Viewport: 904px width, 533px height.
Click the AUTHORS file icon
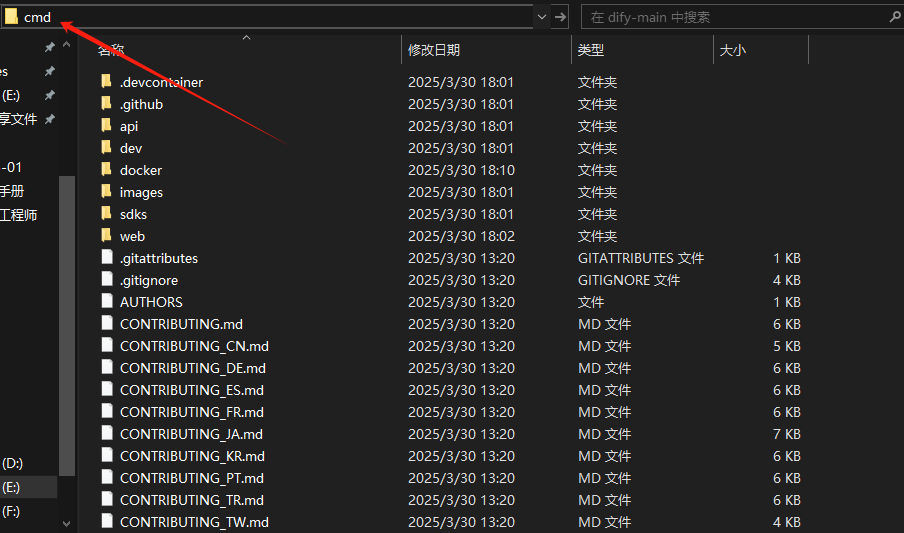point(107,302)
